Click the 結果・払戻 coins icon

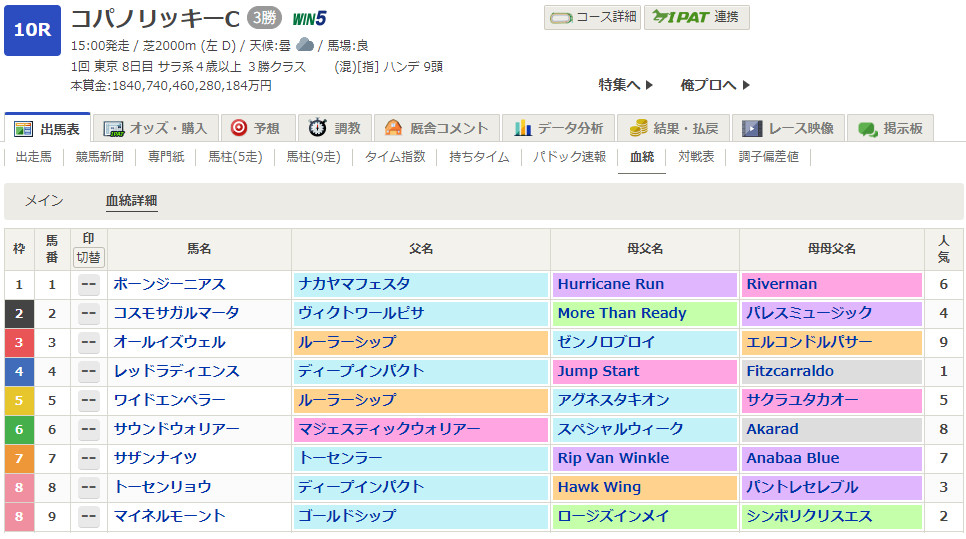[x=637, y=128]
